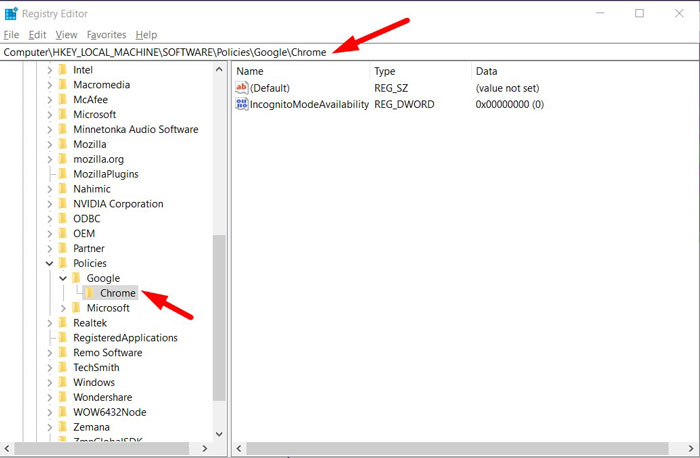The image size is (700, 458).
Task: Click the Intel folder icon
Action: tap(63, 70)
